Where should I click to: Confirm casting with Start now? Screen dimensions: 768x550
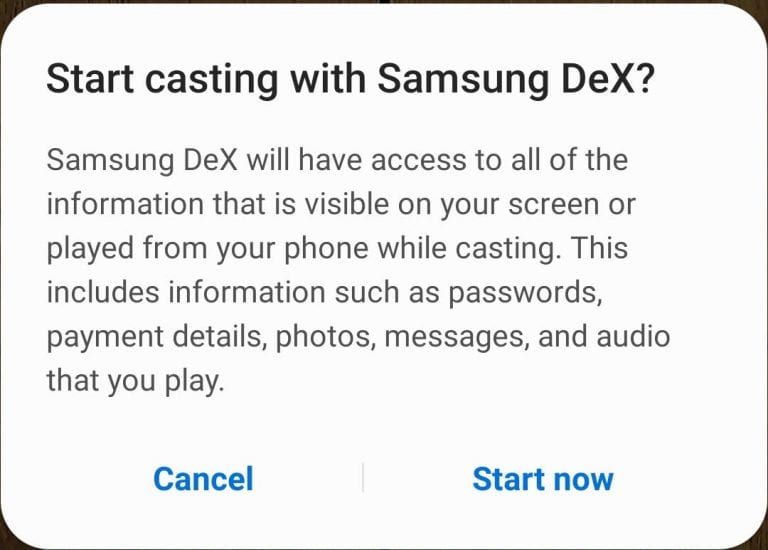pyautogui.click(x=543, y=478)
